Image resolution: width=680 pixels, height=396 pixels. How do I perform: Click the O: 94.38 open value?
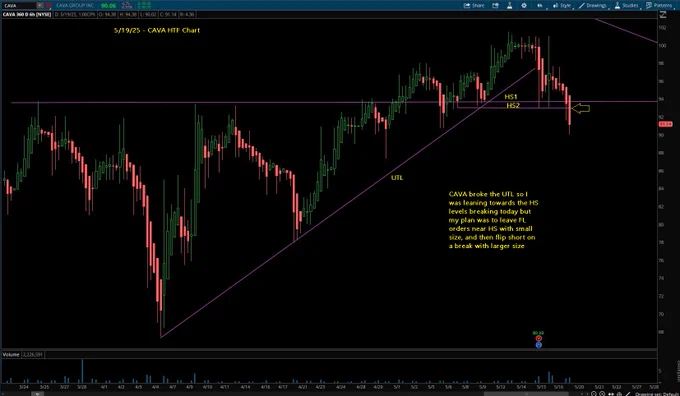click(107, 14)
